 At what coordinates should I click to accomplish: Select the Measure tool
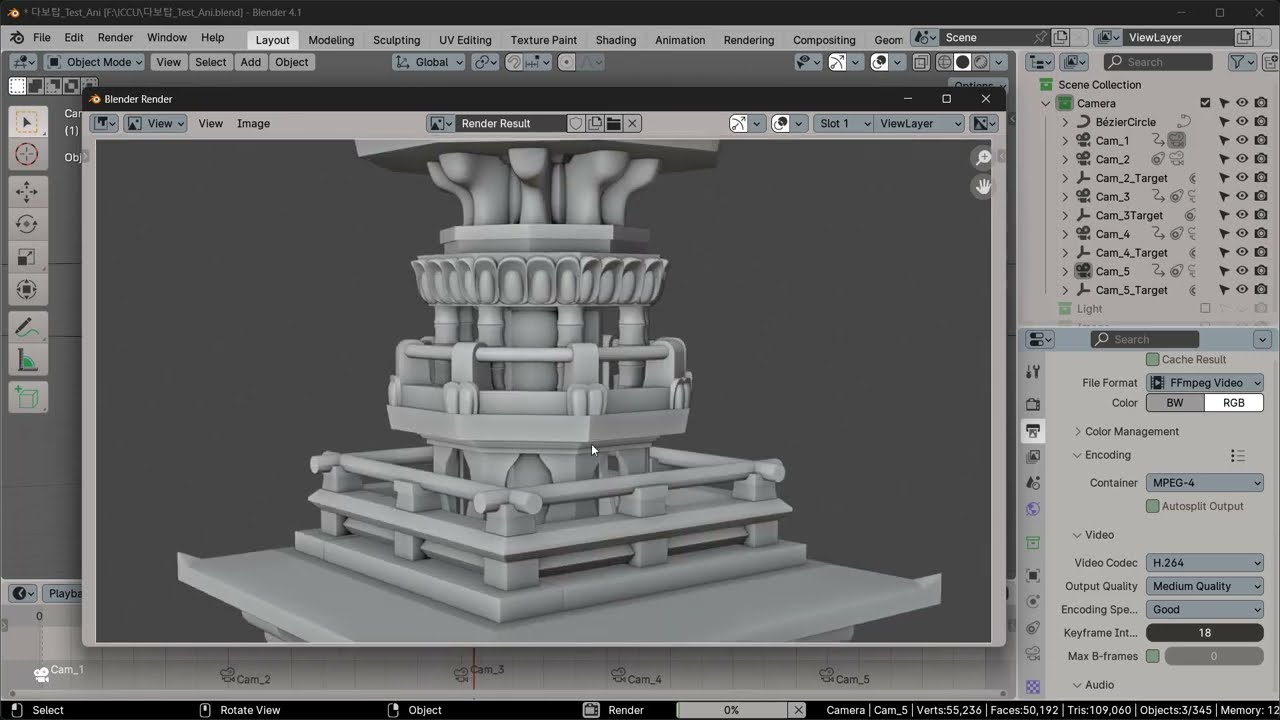27,360
